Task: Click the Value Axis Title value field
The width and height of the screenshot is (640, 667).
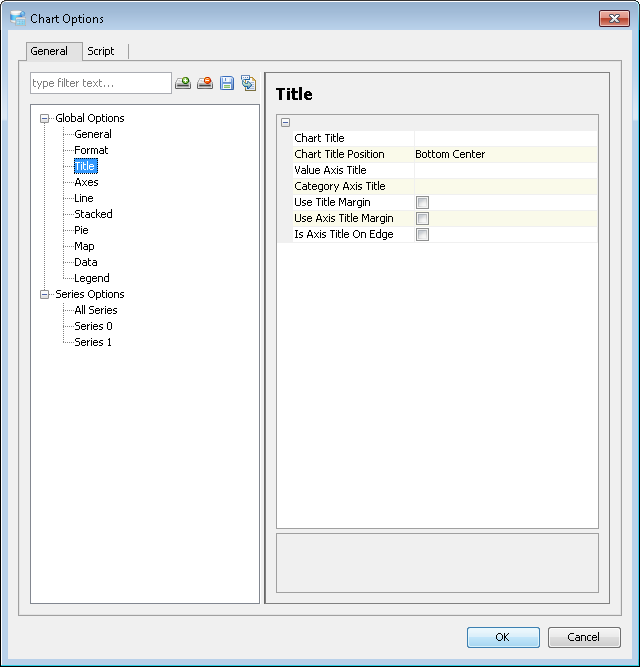Action: [x=506, y=170]
